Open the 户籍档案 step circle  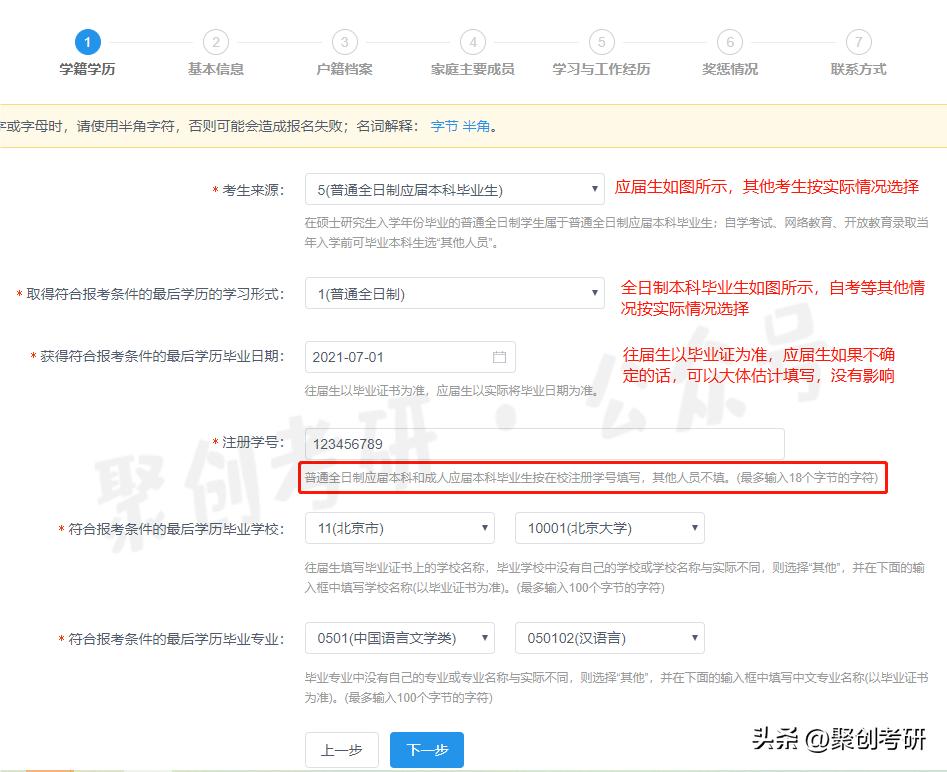pyautogui.click(x=344, y=42)
